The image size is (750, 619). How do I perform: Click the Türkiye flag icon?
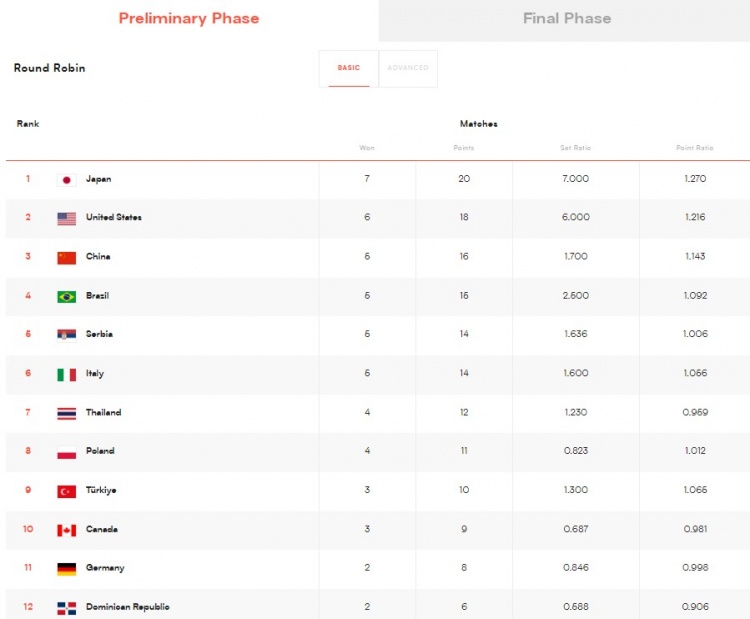pos(66,491)
